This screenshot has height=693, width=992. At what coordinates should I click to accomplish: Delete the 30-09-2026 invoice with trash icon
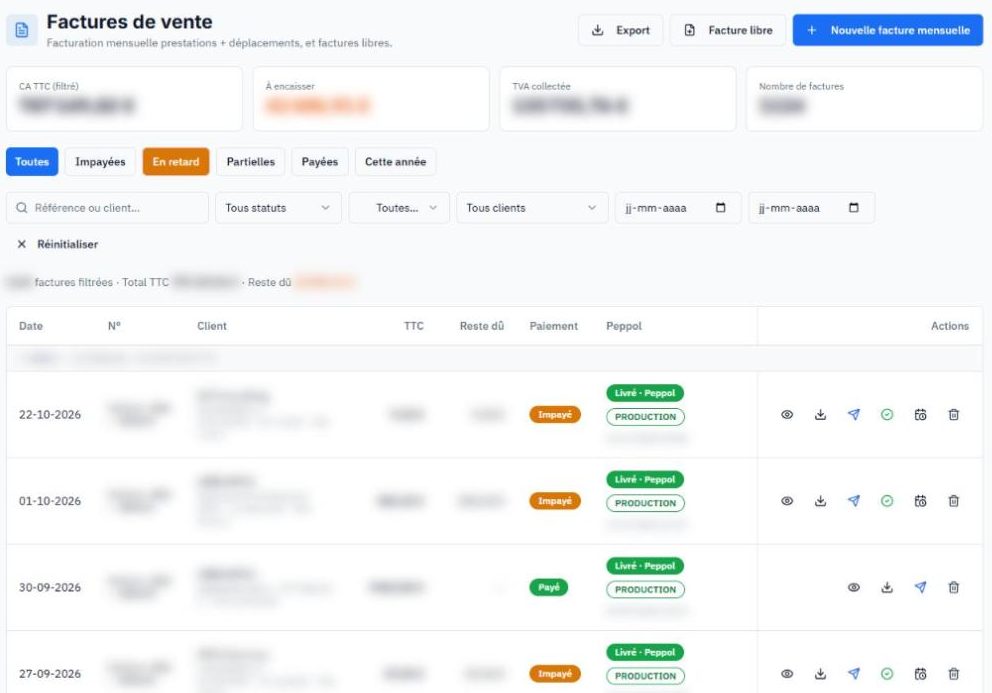953,587
